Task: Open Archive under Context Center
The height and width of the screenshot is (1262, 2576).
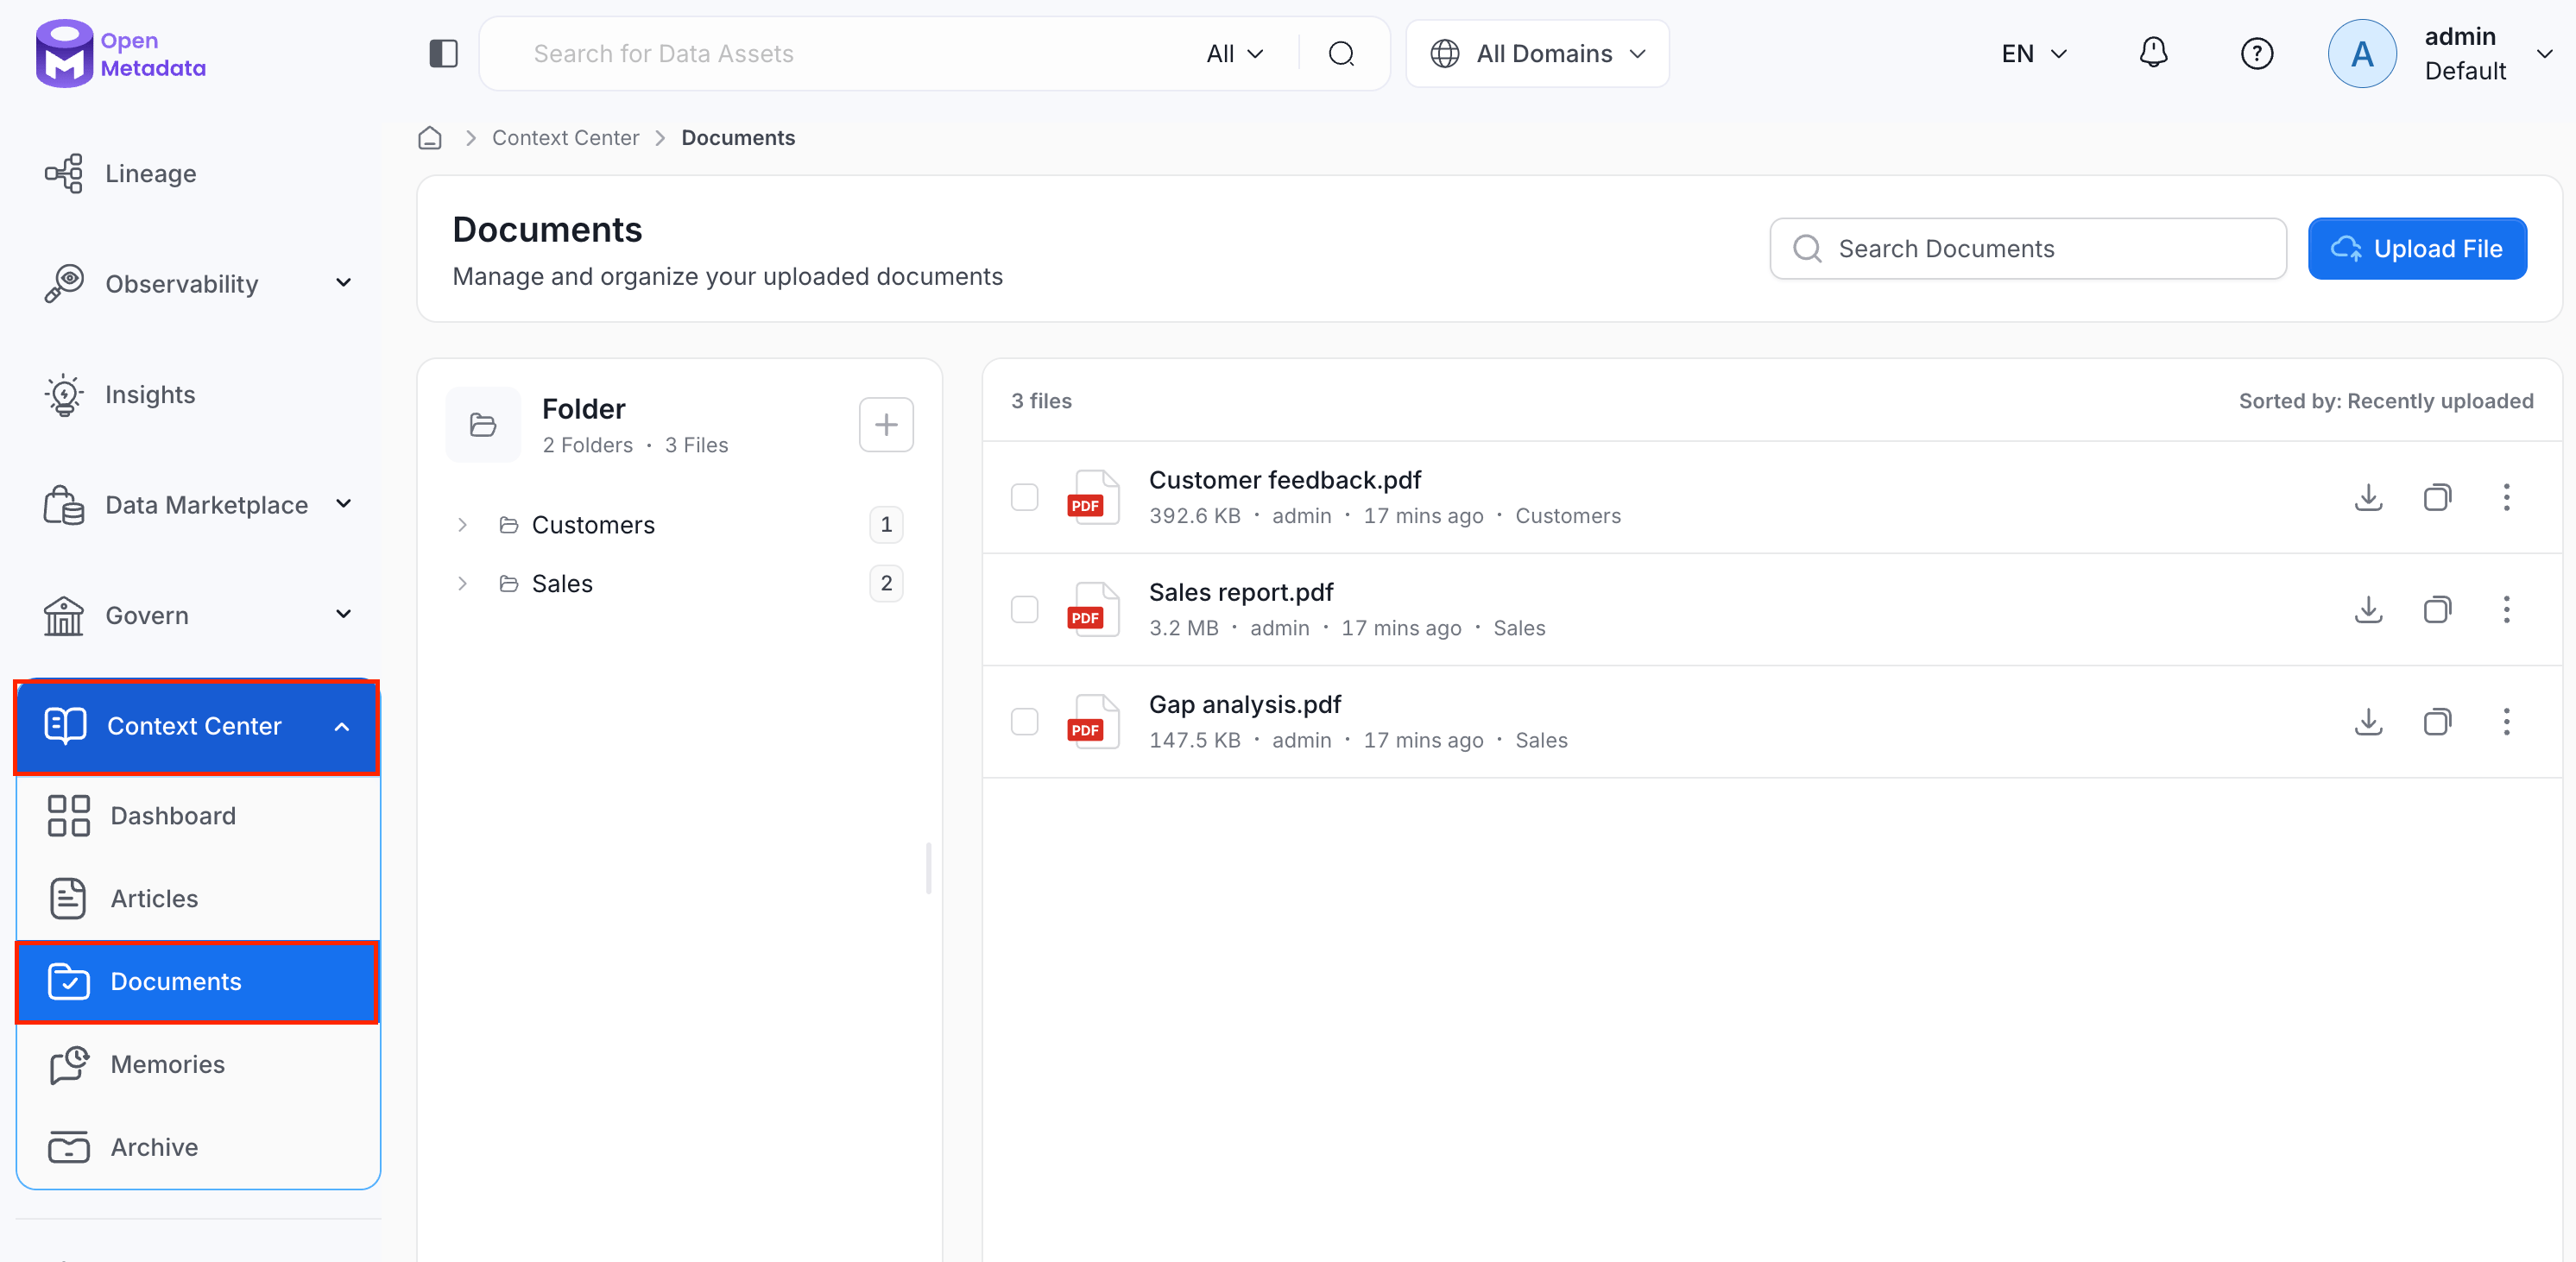Action: (x=198, y=1147)
